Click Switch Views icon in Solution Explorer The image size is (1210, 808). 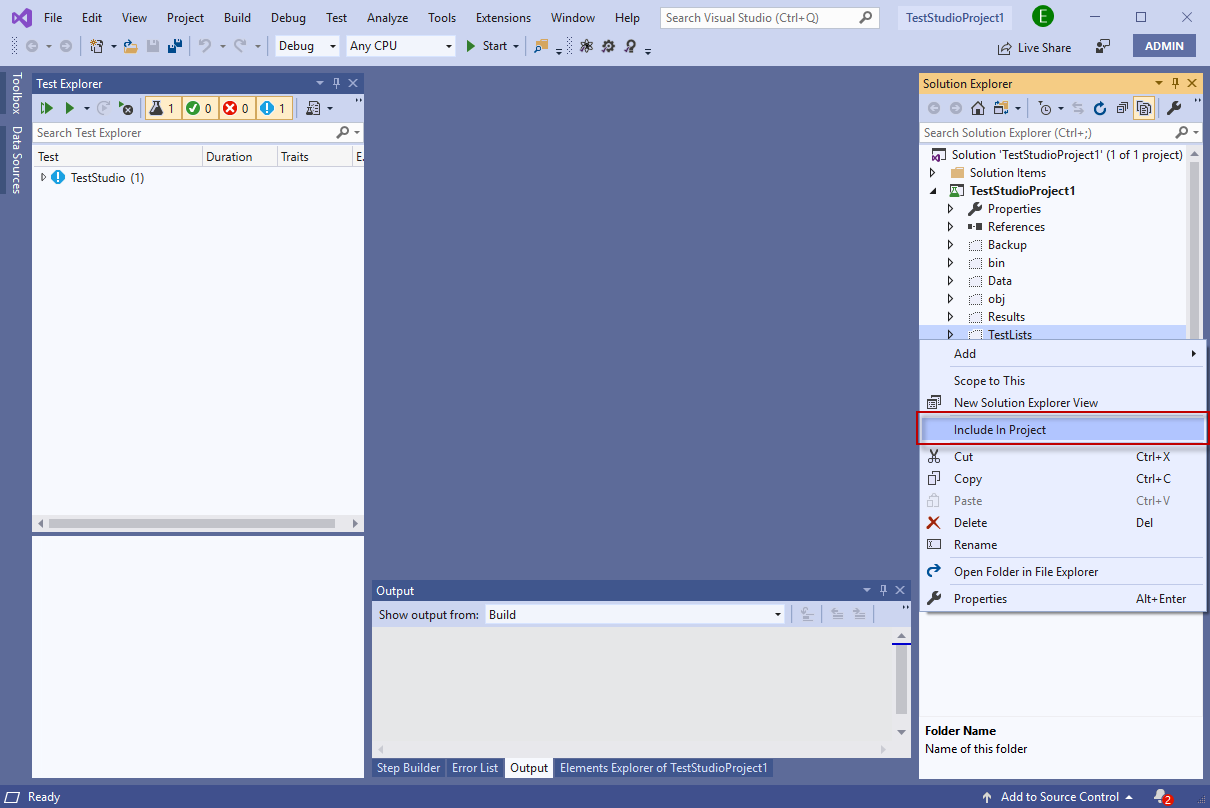[x=1001, y=108]
